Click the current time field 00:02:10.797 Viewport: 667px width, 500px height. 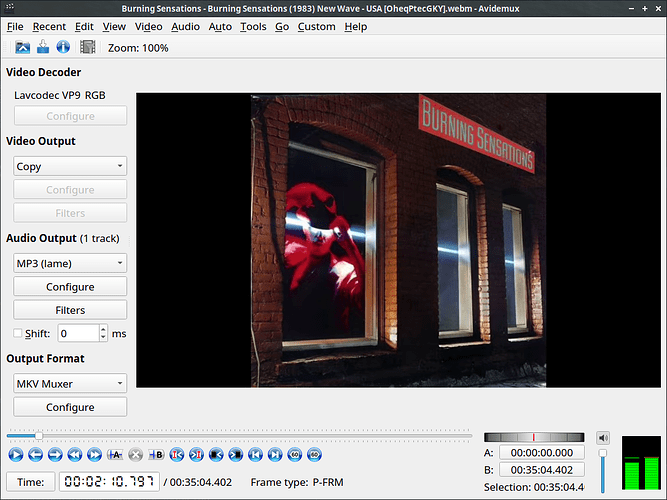109,482
